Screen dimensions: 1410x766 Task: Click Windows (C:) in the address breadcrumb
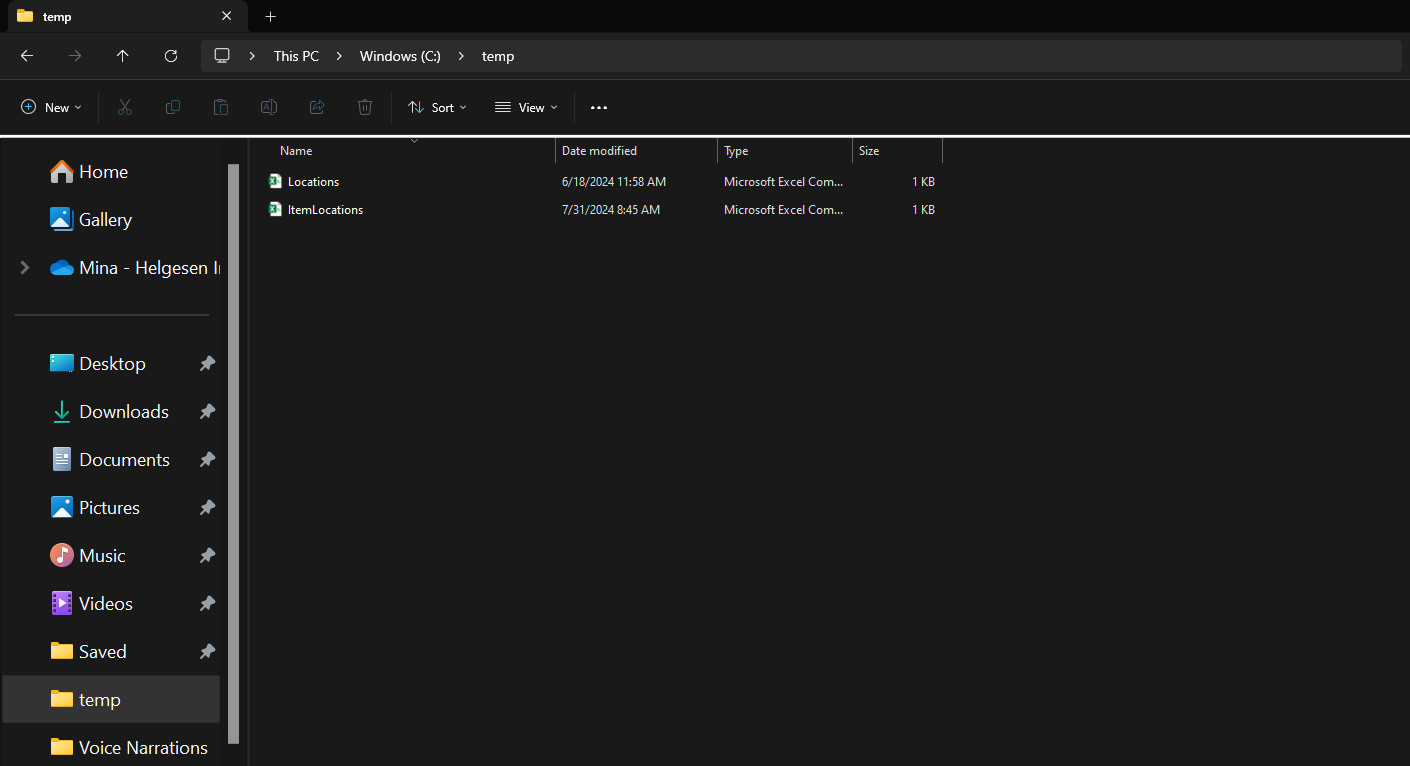click(x=400, y=56)
